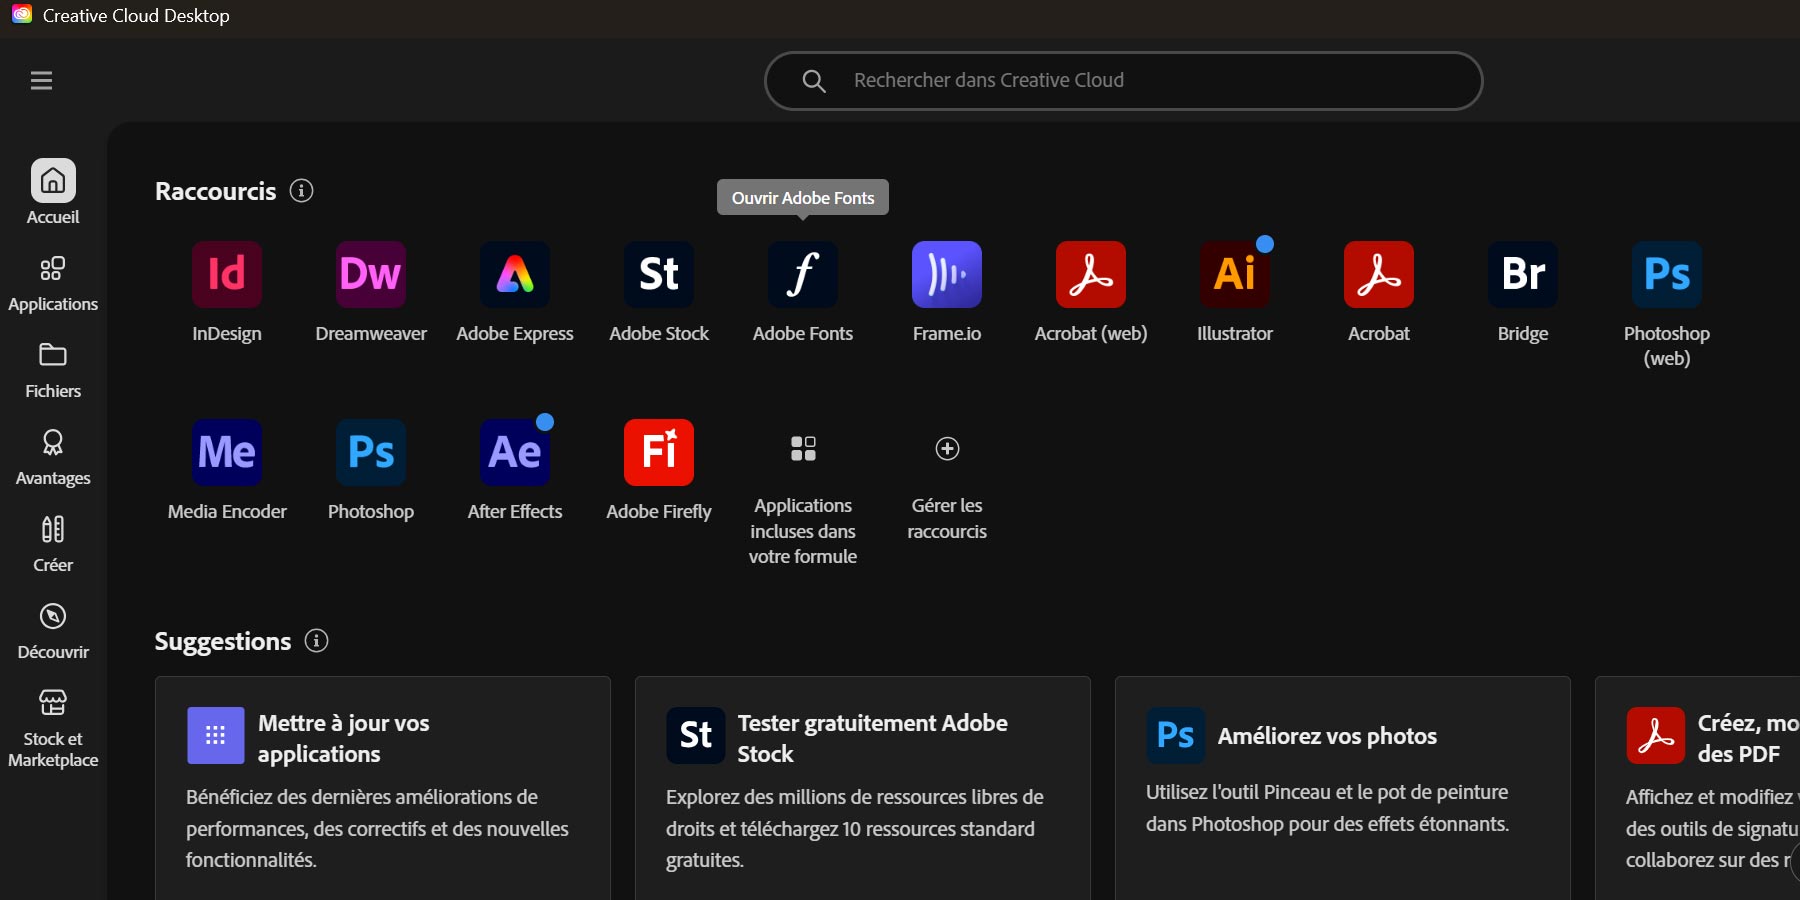
Task: Open Découvrir in sidebar
Action: [x=53, y=632]
